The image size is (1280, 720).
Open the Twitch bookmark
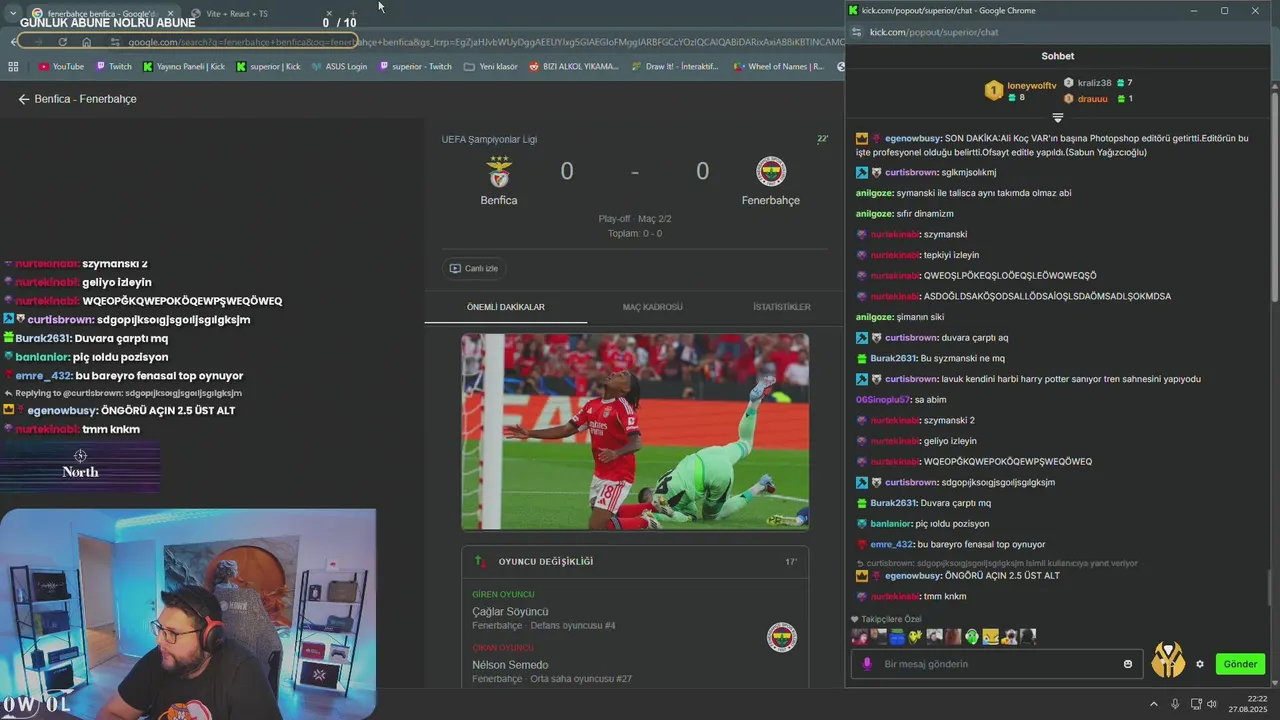(x=114, y=67)
